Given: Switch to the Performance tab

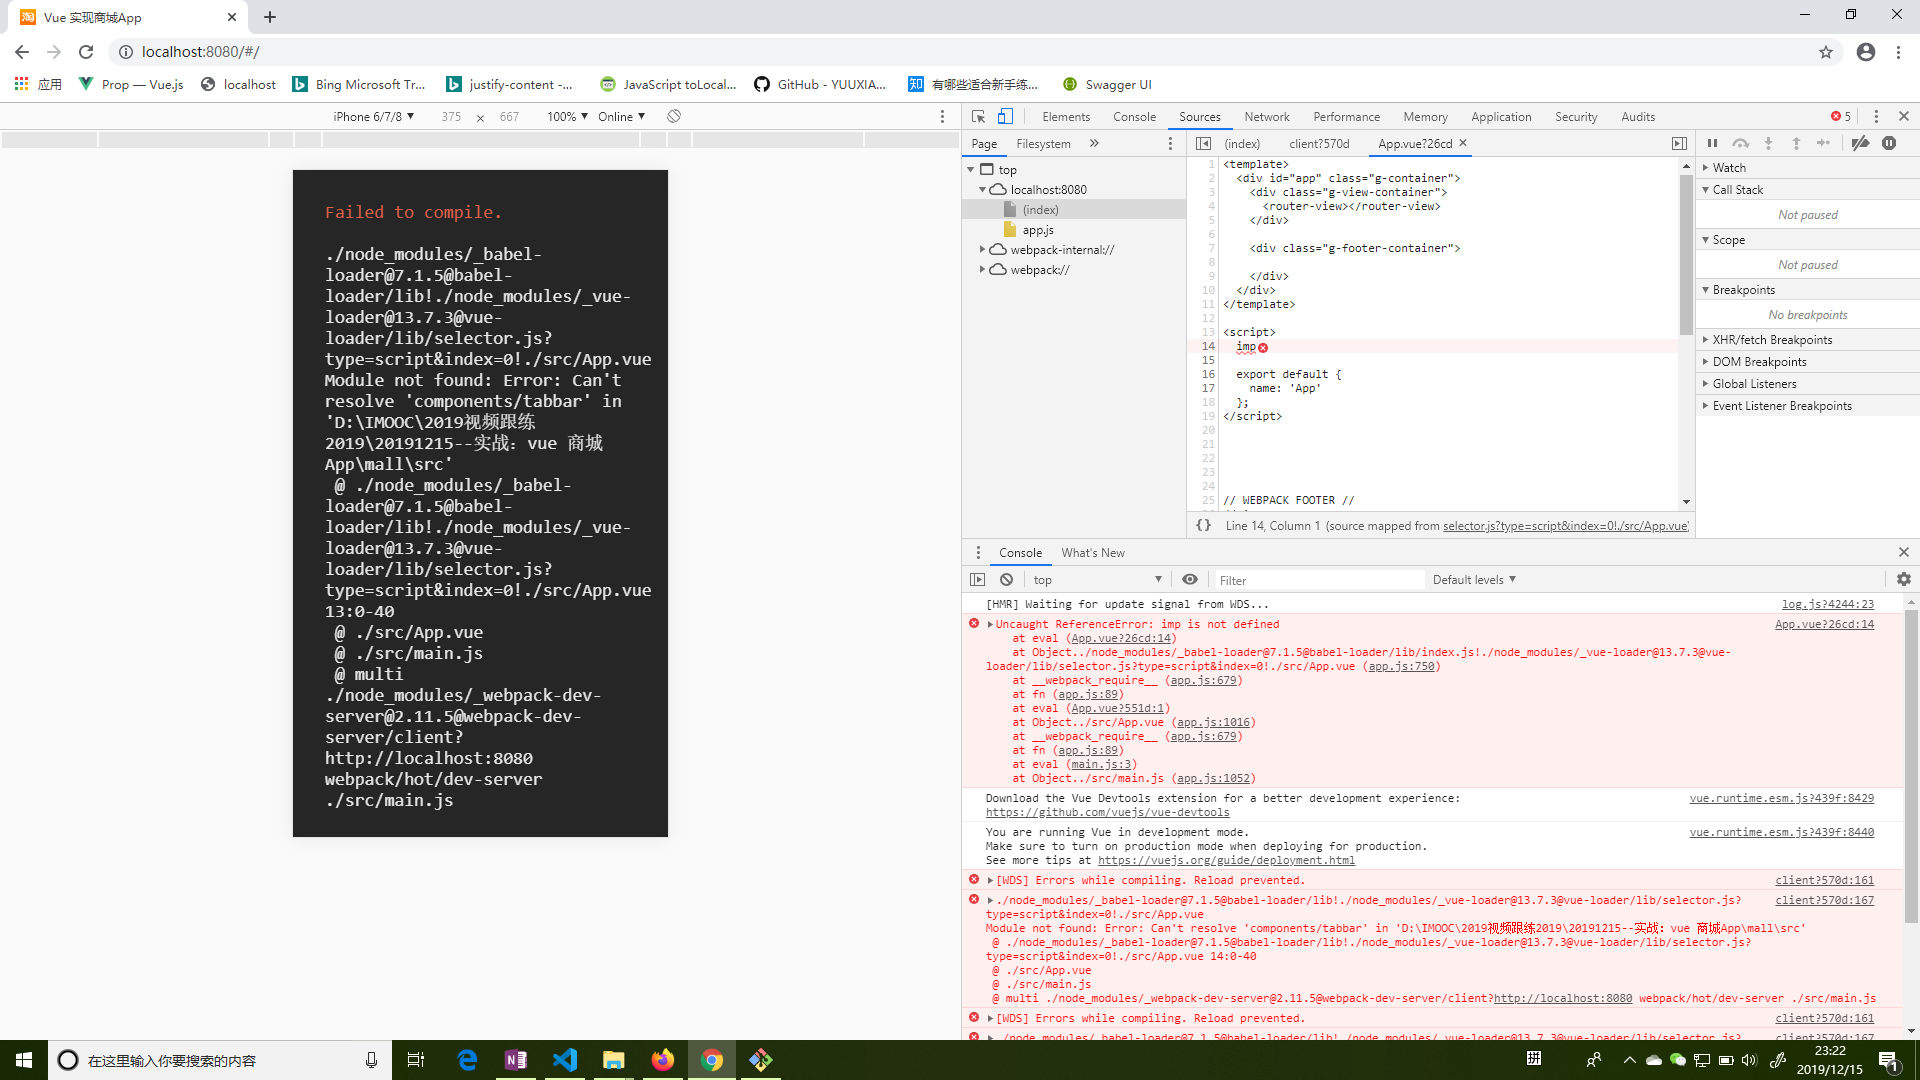Looking at the screenshot, I should [1346, 116].
